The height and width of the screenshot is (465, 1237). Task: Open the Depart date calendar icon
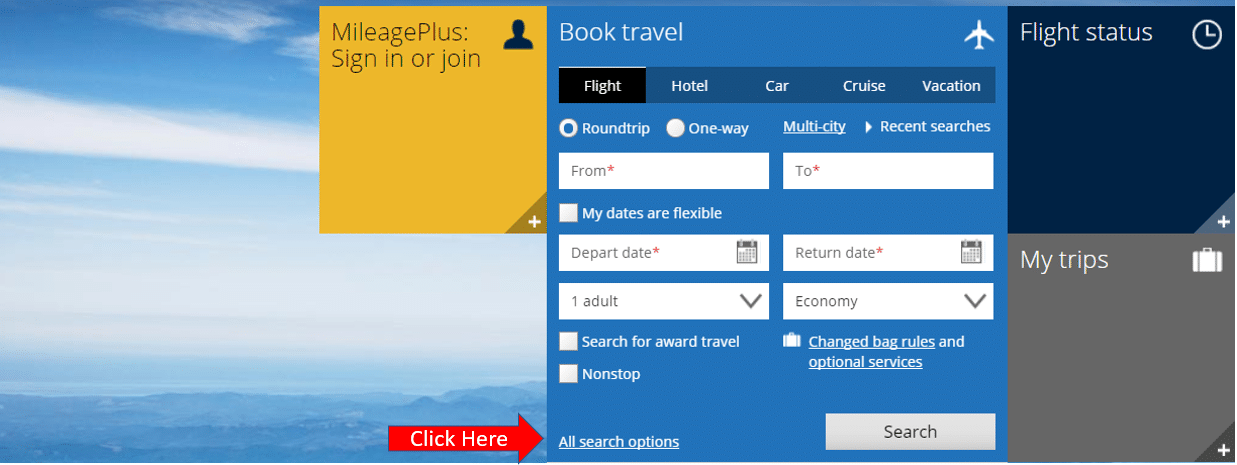click(747, 252)
